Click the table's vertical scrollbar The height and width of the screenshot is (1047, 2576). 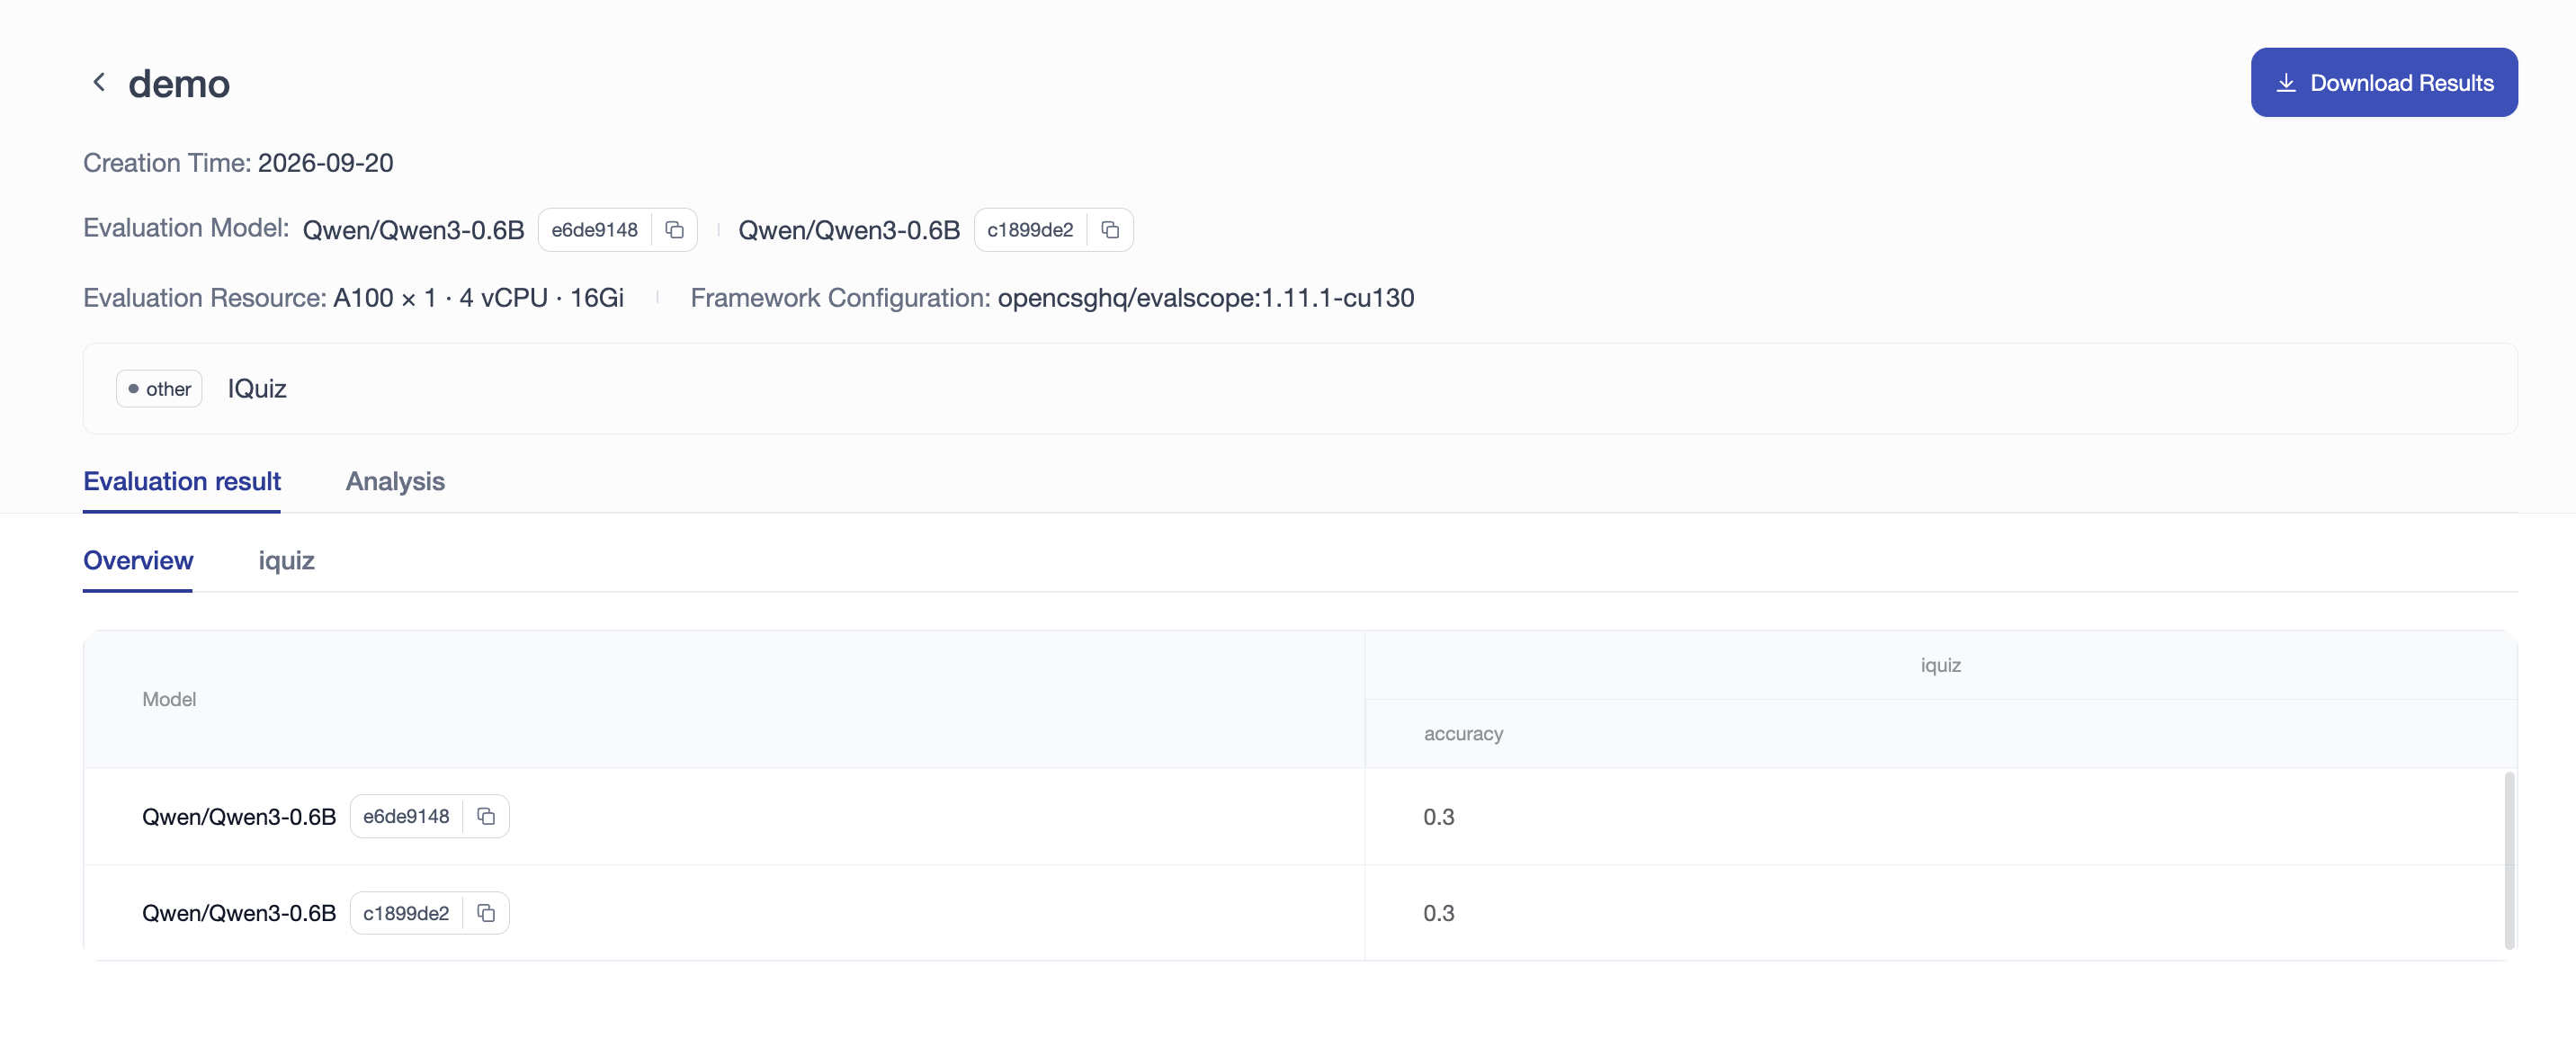pyautogui.click(x=2509, y=860)
